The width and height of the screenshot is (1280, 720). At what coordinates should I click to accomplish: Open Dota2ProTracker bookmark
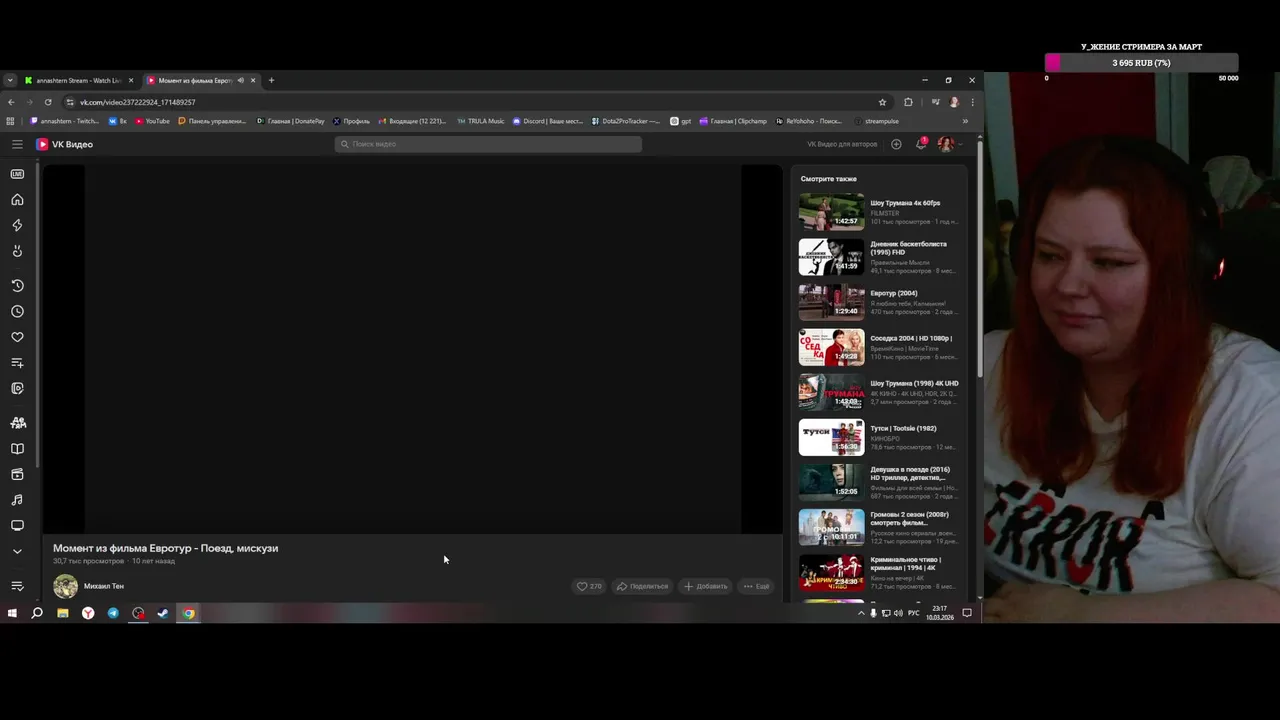pos(626,121)
